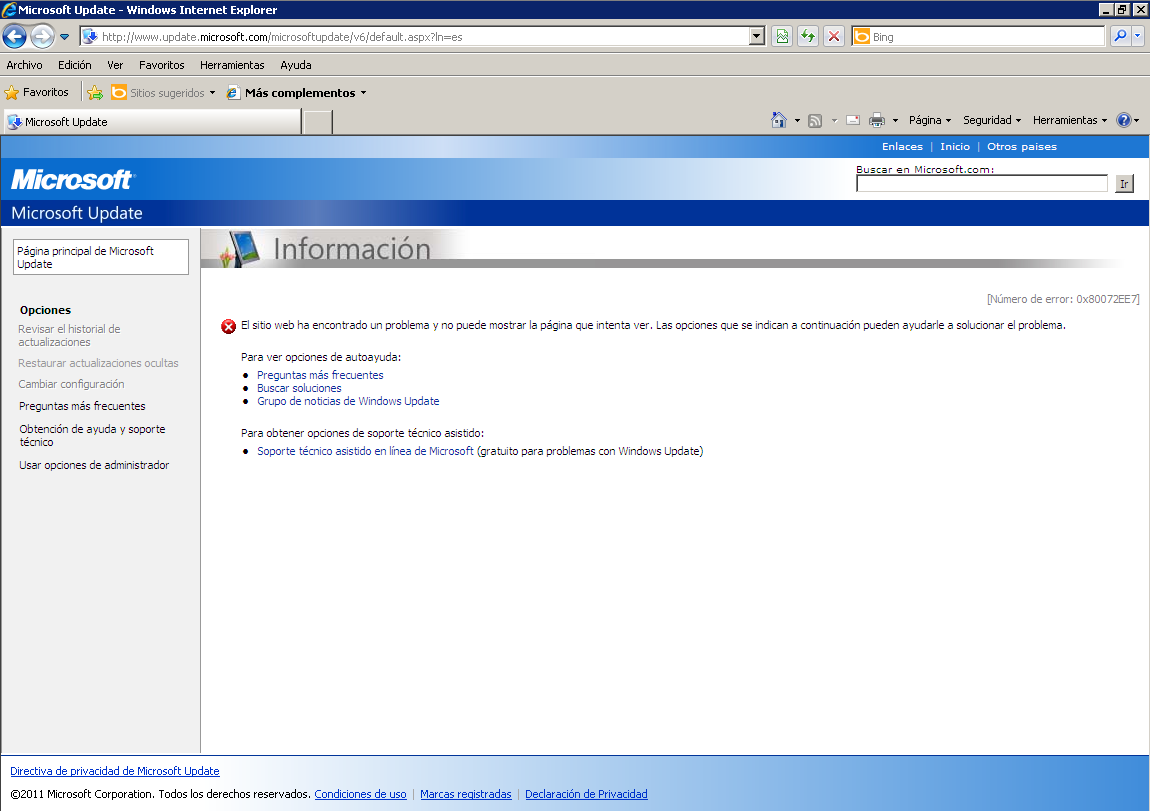Select the Microsoft Update browser tab
The image size is (1150, 811).
[x=153, y=122]
